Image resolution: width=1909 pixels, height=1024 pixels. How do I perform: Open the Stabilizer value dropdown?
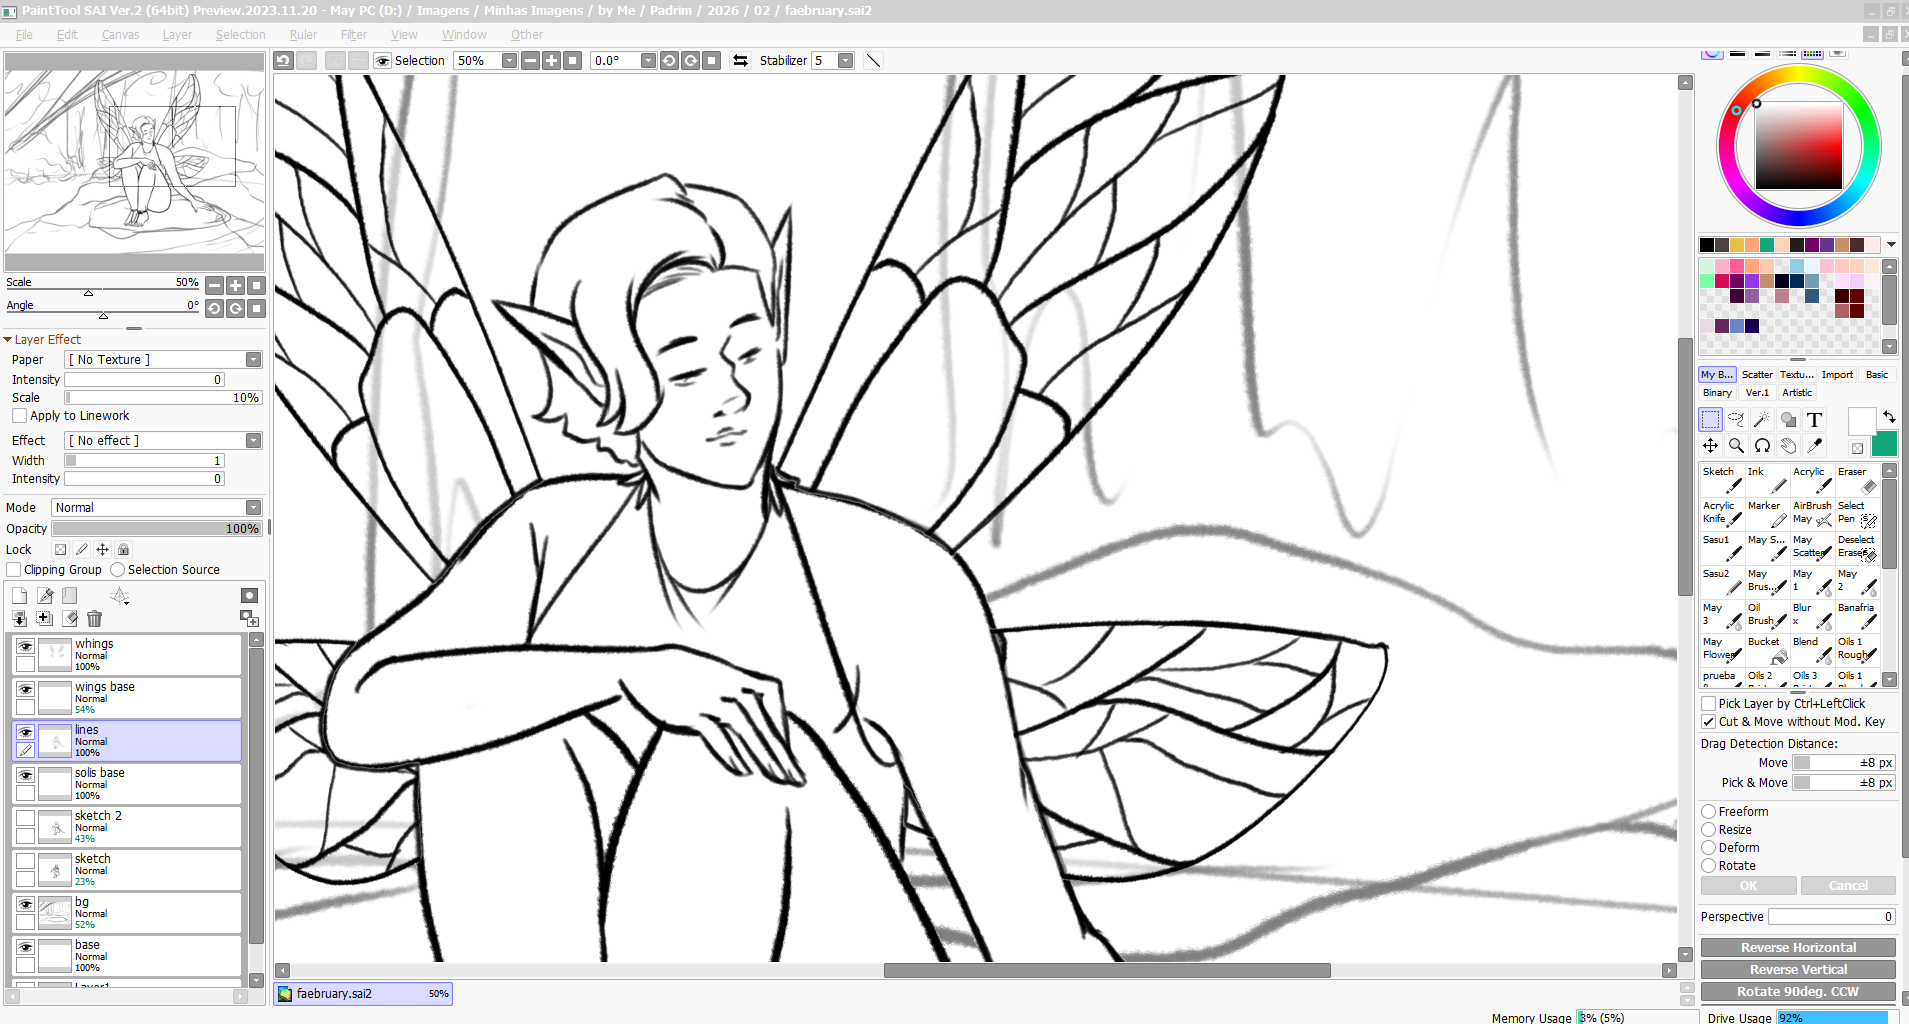pos(846,61)
